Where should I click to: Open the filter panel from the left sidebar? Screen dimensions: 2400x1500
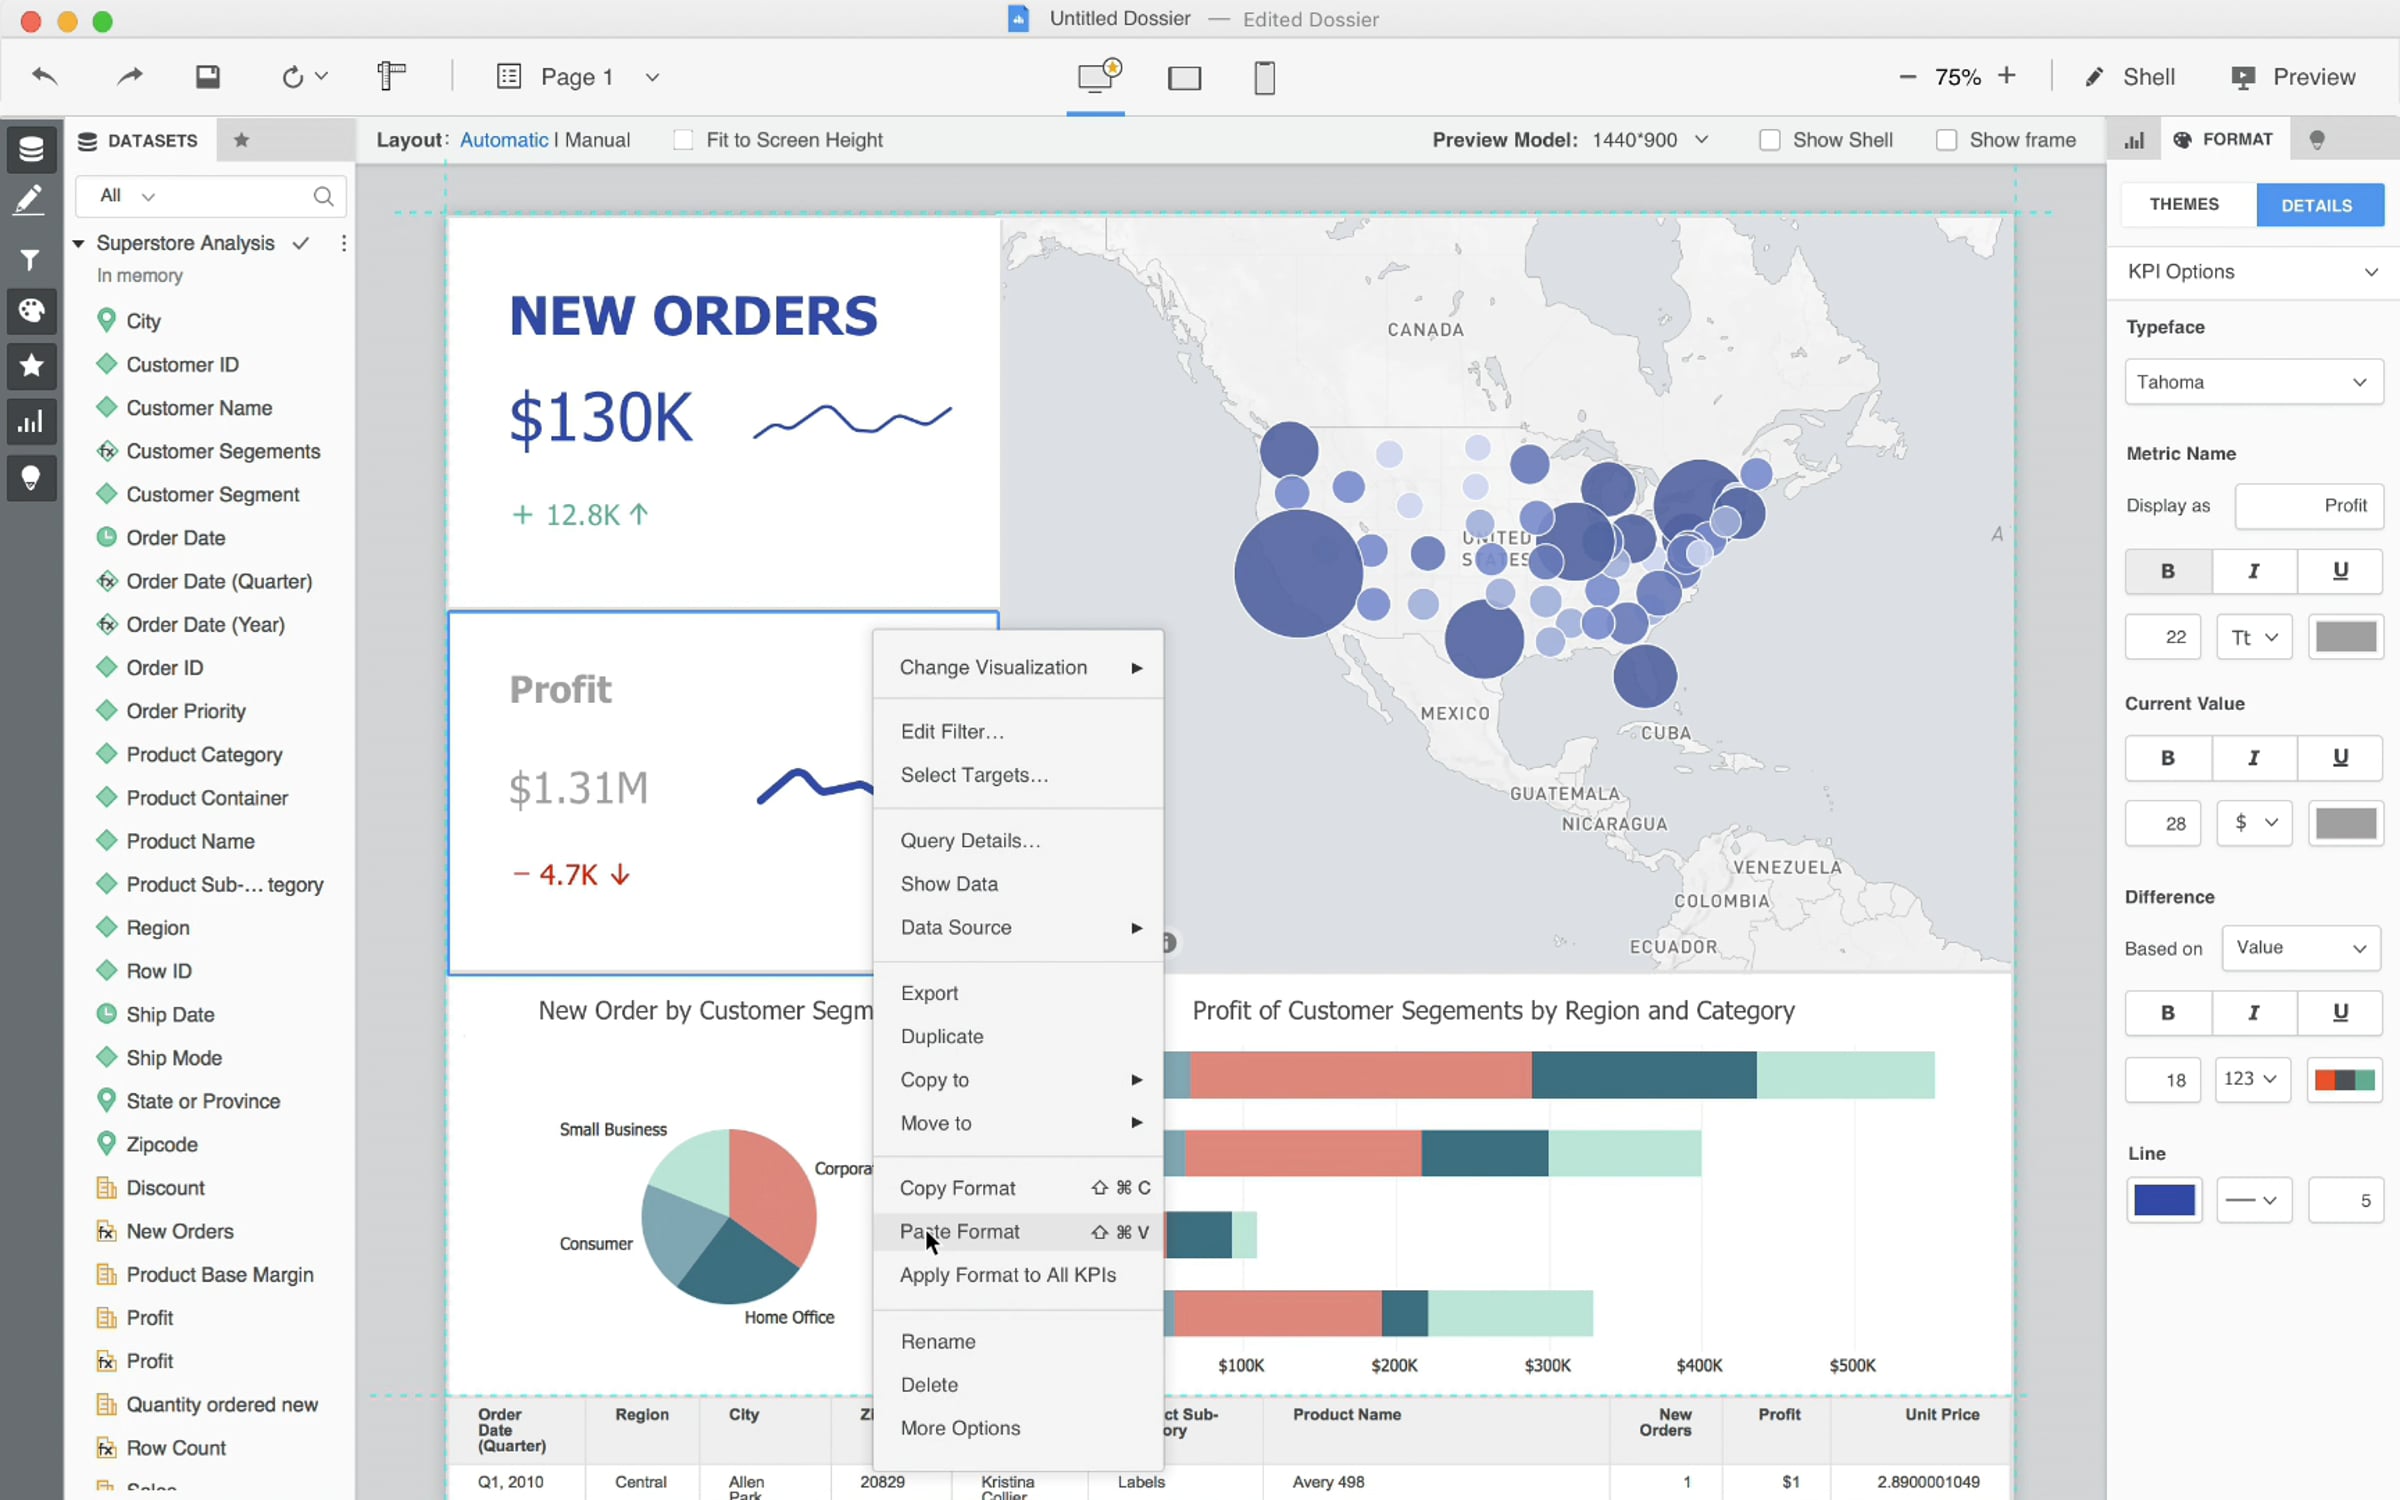tap(30, 260)
